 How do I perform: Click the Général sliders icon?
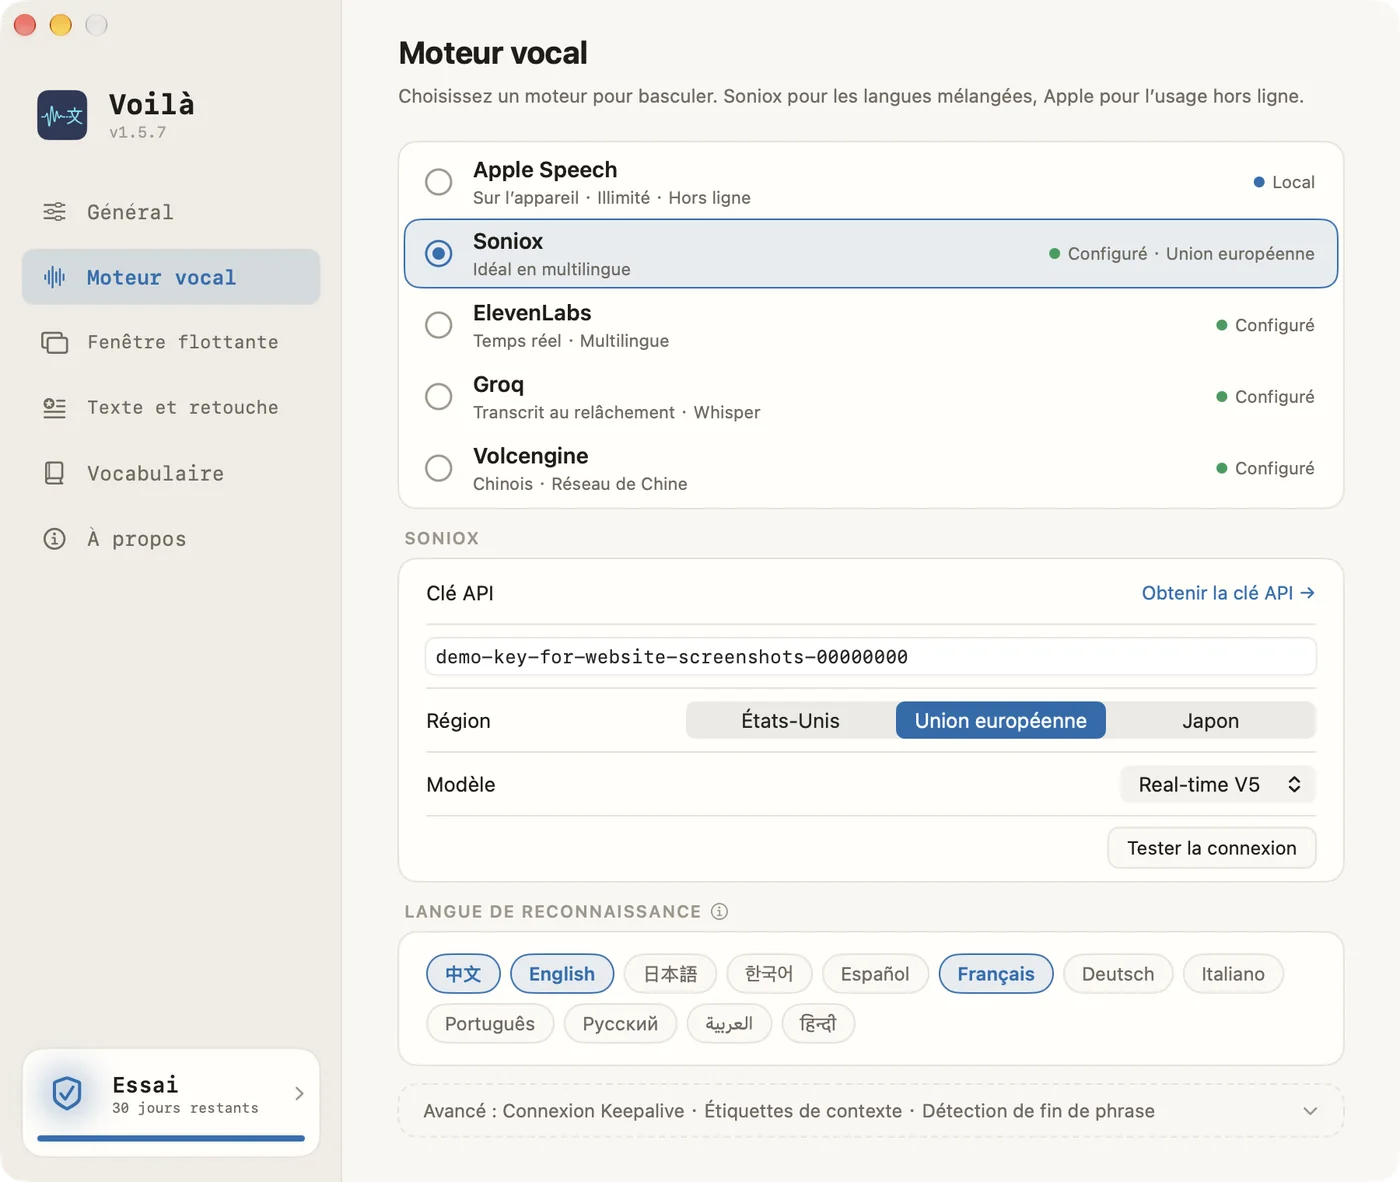point(55,212)
